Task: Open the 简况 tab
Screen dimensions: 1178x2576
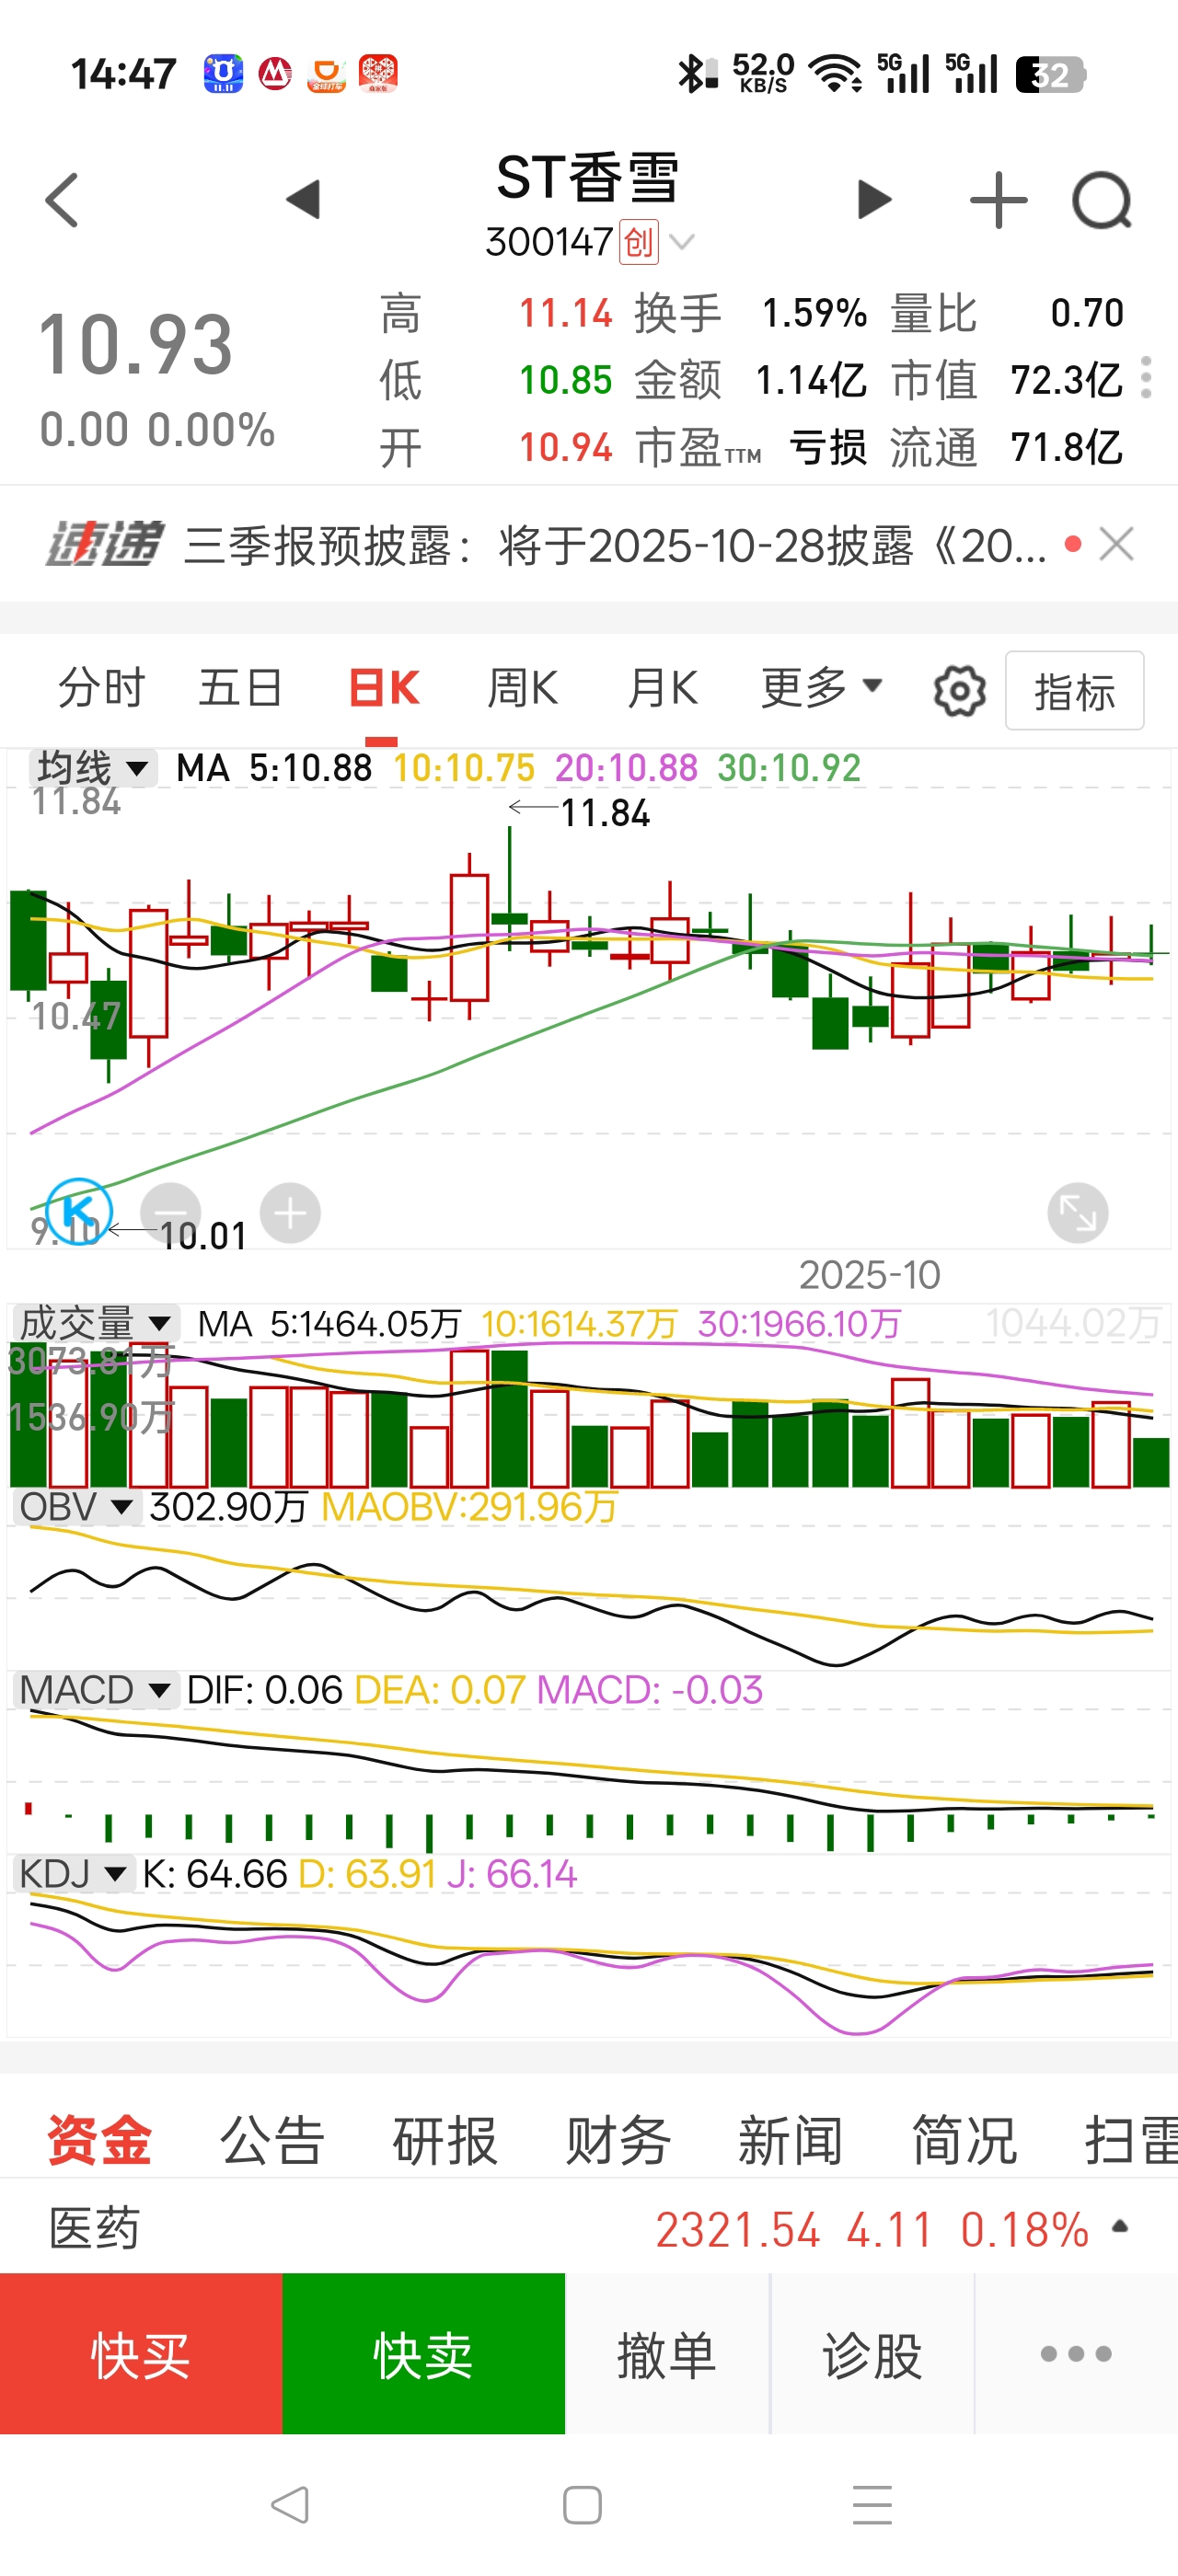Action: [964, 2141]
